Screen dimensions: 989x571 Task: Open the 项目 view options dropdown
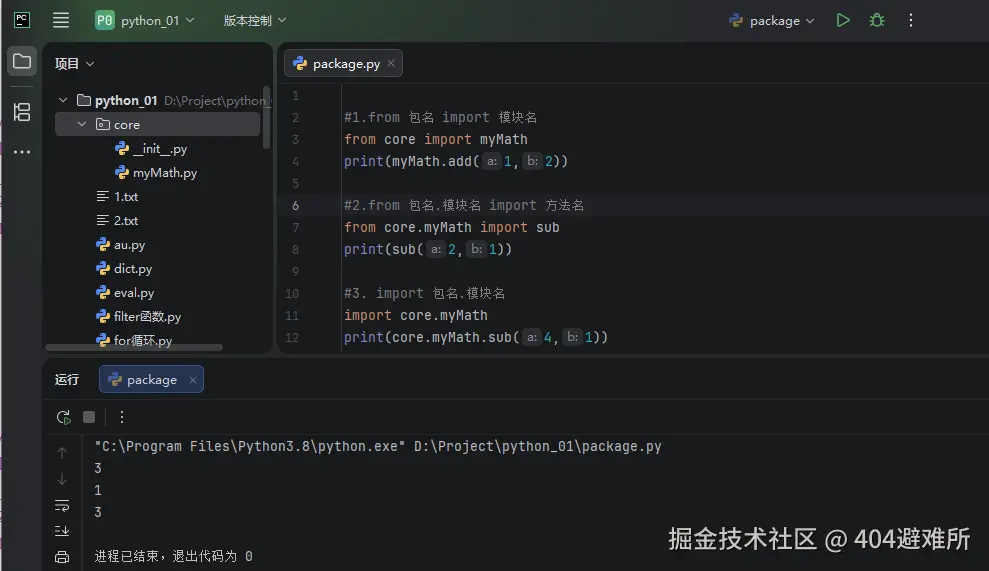point(74,64)
